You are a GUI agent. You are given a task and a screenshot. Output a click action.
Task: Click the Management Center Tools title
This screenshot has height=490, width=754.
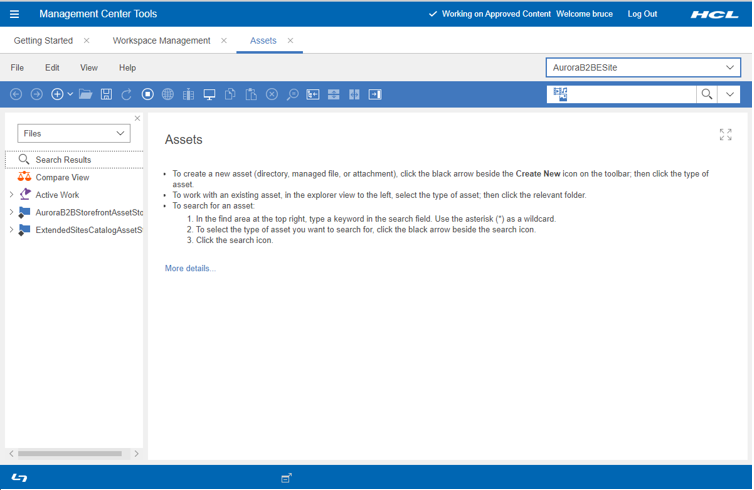pos(98,14)
